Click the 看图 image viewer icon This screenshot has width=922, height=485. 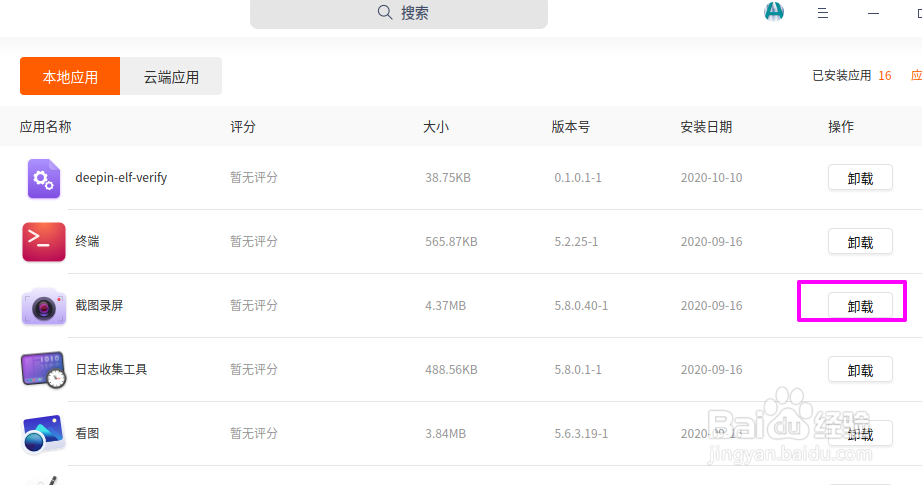(x=43, y=434)
